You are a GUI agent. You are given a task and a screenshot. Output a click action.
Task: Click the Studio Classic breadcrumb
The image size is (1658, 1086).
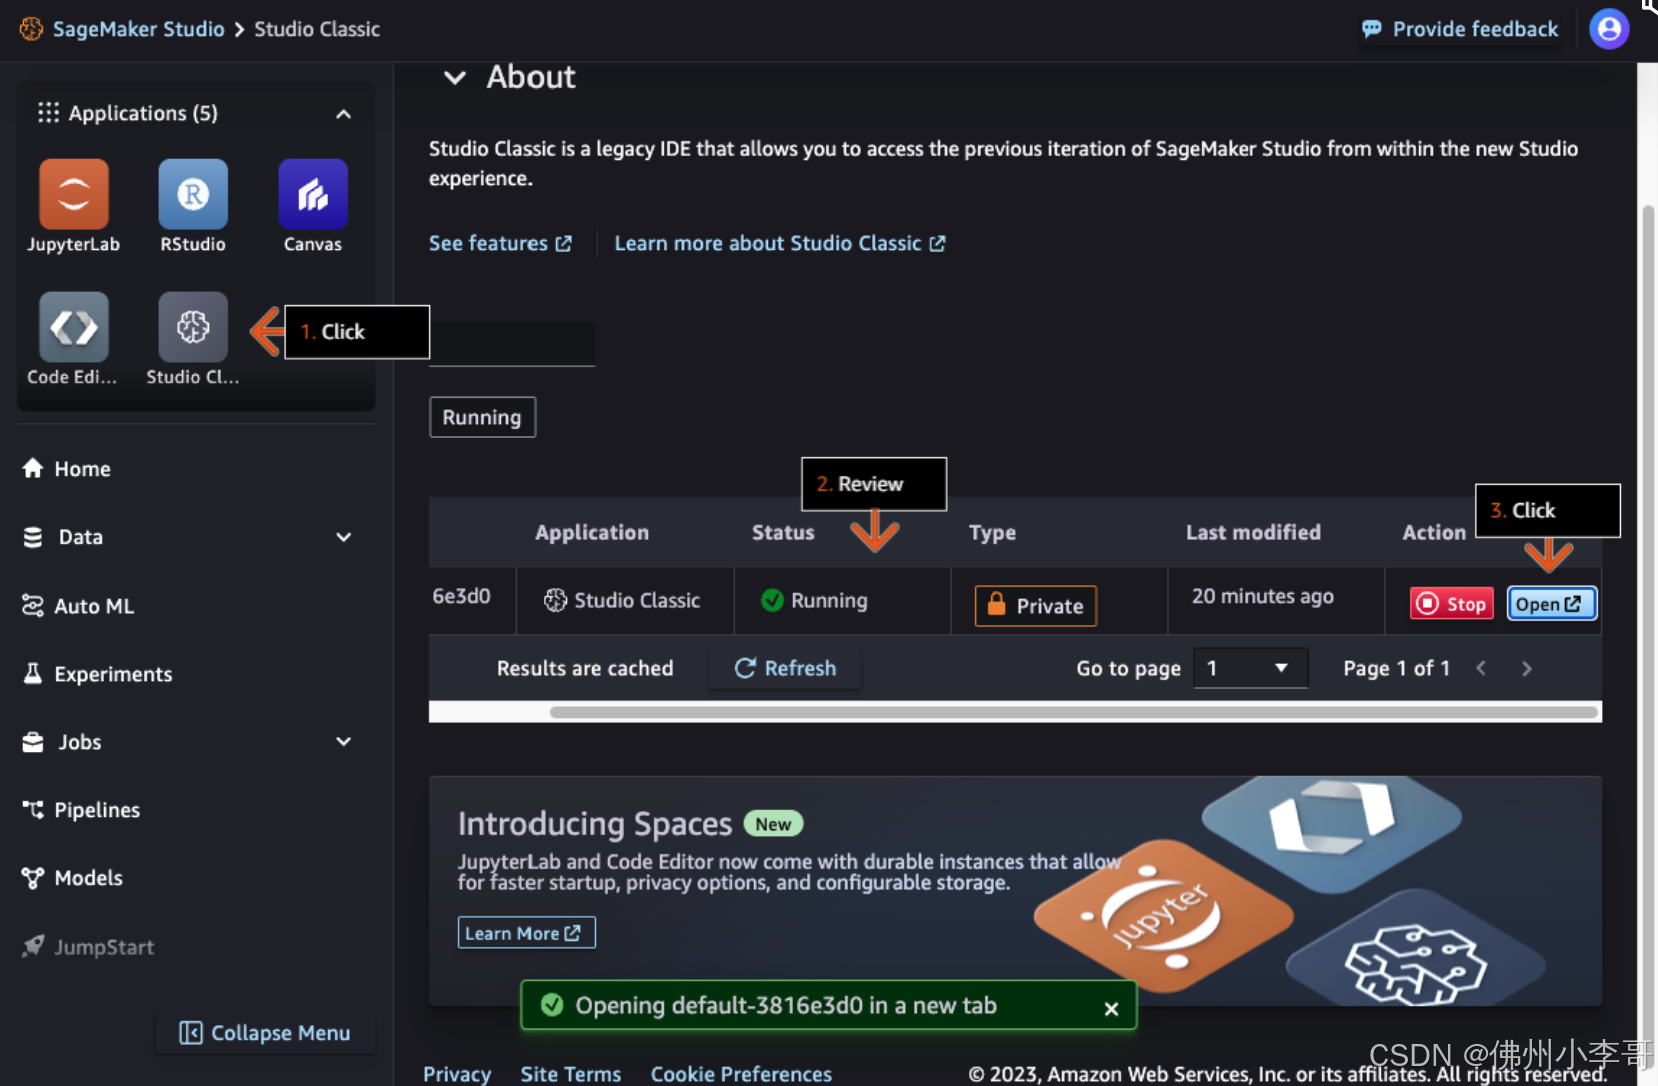pyautogui.click(x=317, y=29)
